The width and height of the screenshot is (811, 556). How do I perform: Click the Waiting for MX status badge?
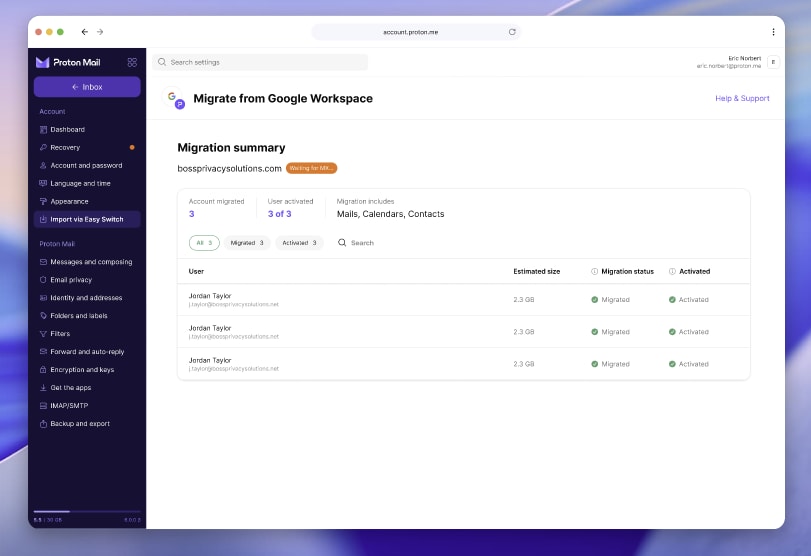tap(311, 168)
